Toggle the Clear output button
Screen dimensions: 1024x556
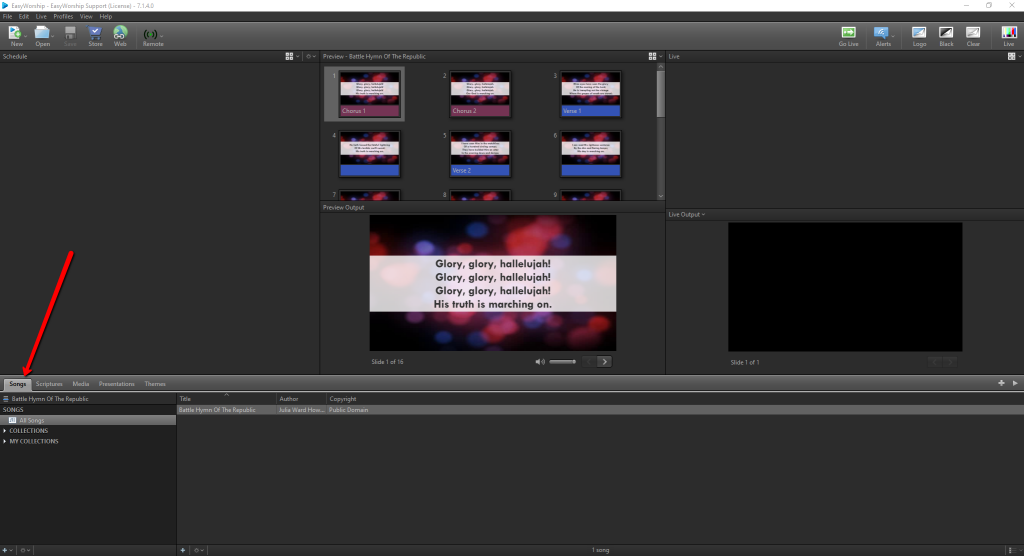click(973, 36)
